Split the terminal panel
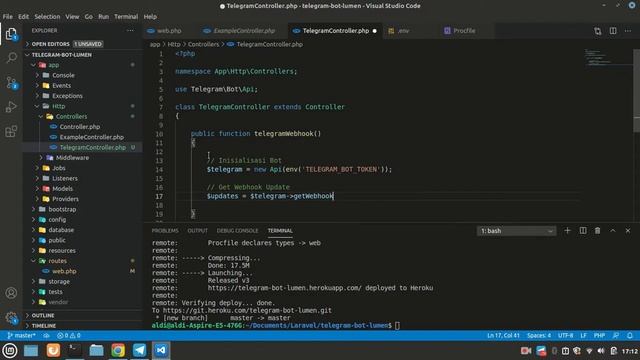 [x=583, y=231]
